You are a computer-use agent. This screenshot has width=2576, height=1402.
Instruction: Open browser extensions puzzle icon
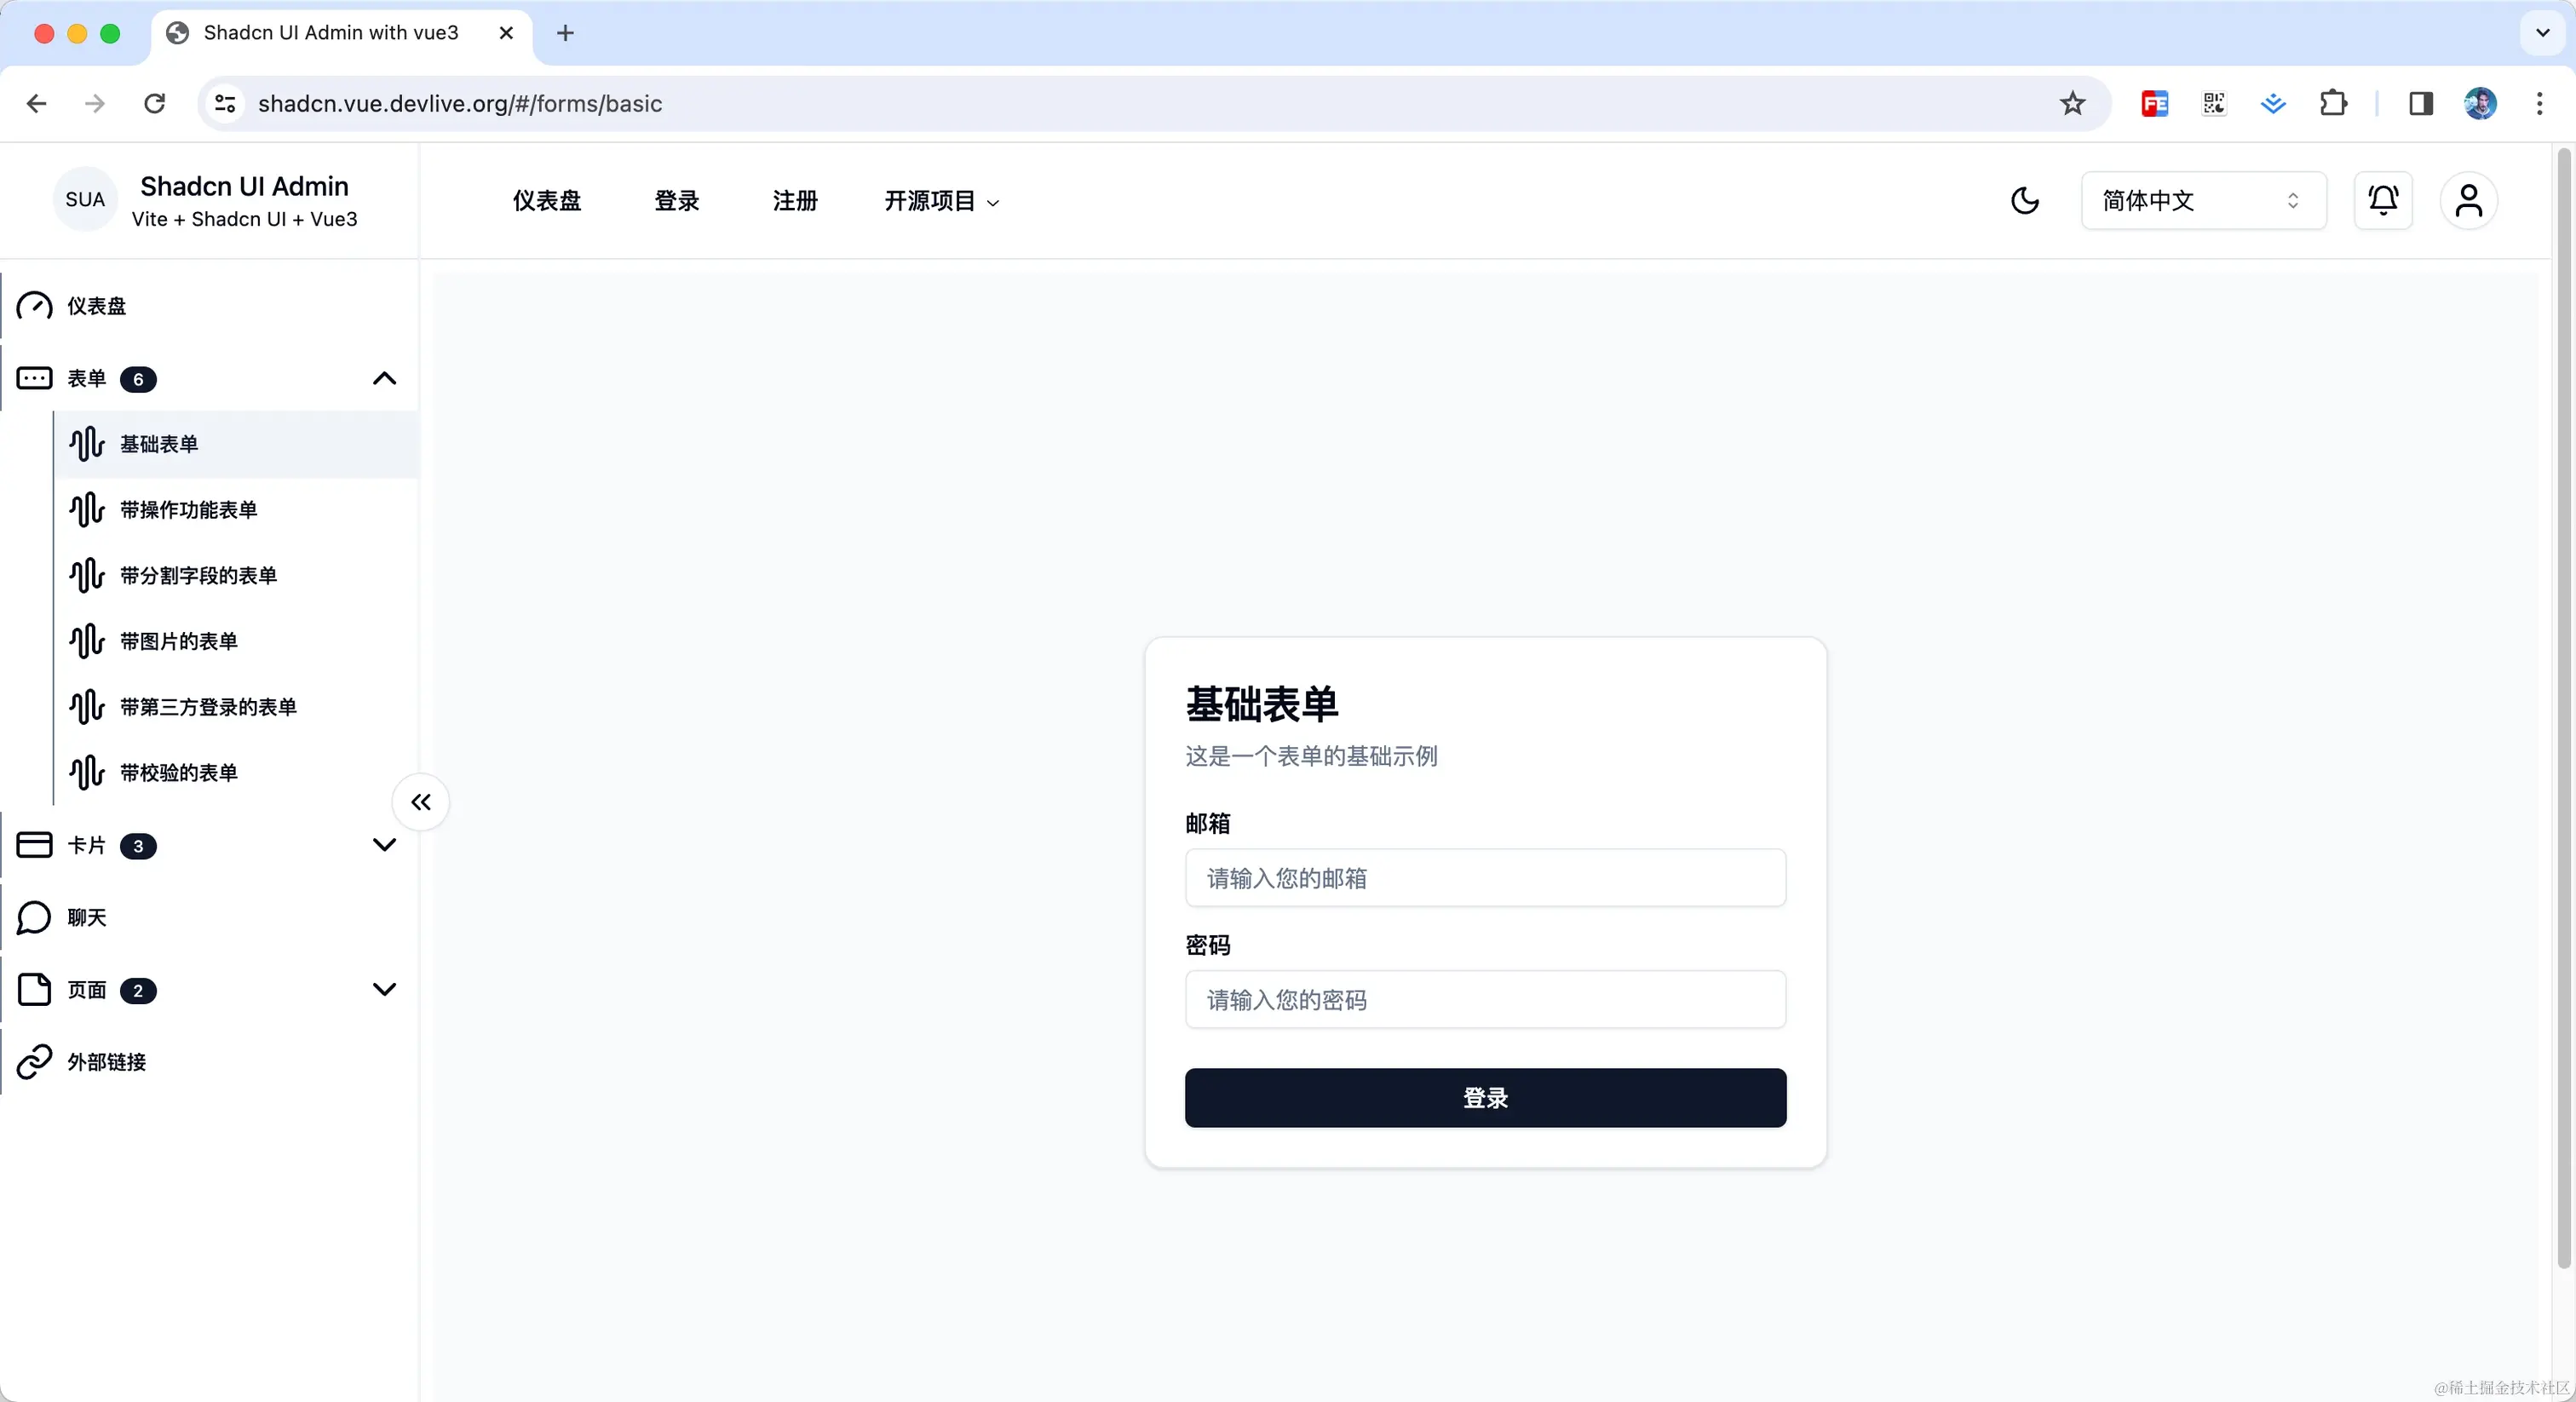pos(2332,103)
